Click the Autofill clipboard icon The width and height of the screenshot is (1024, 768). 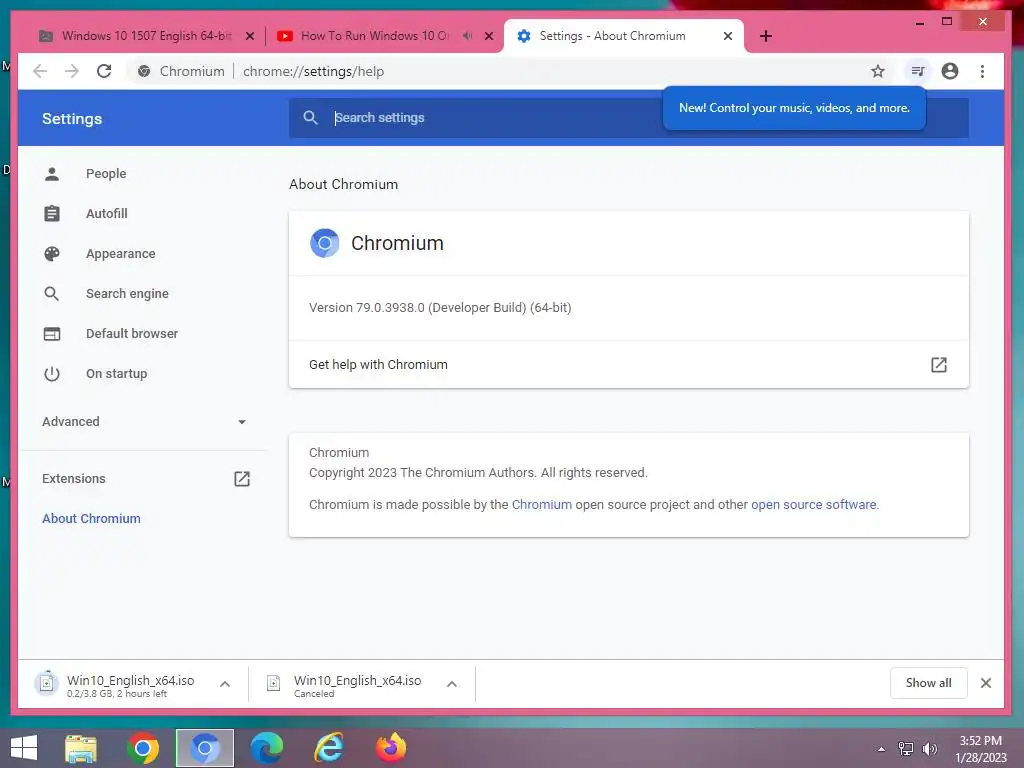(52, 214)
